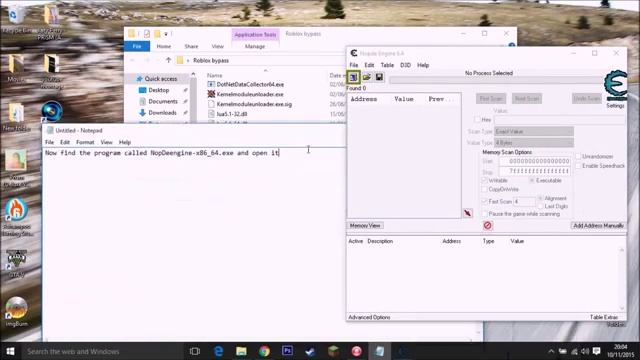Viewport: 640px width, 360px height.
Task: Open the Manage tab under Application Tools
Action: tap(255, 47)
